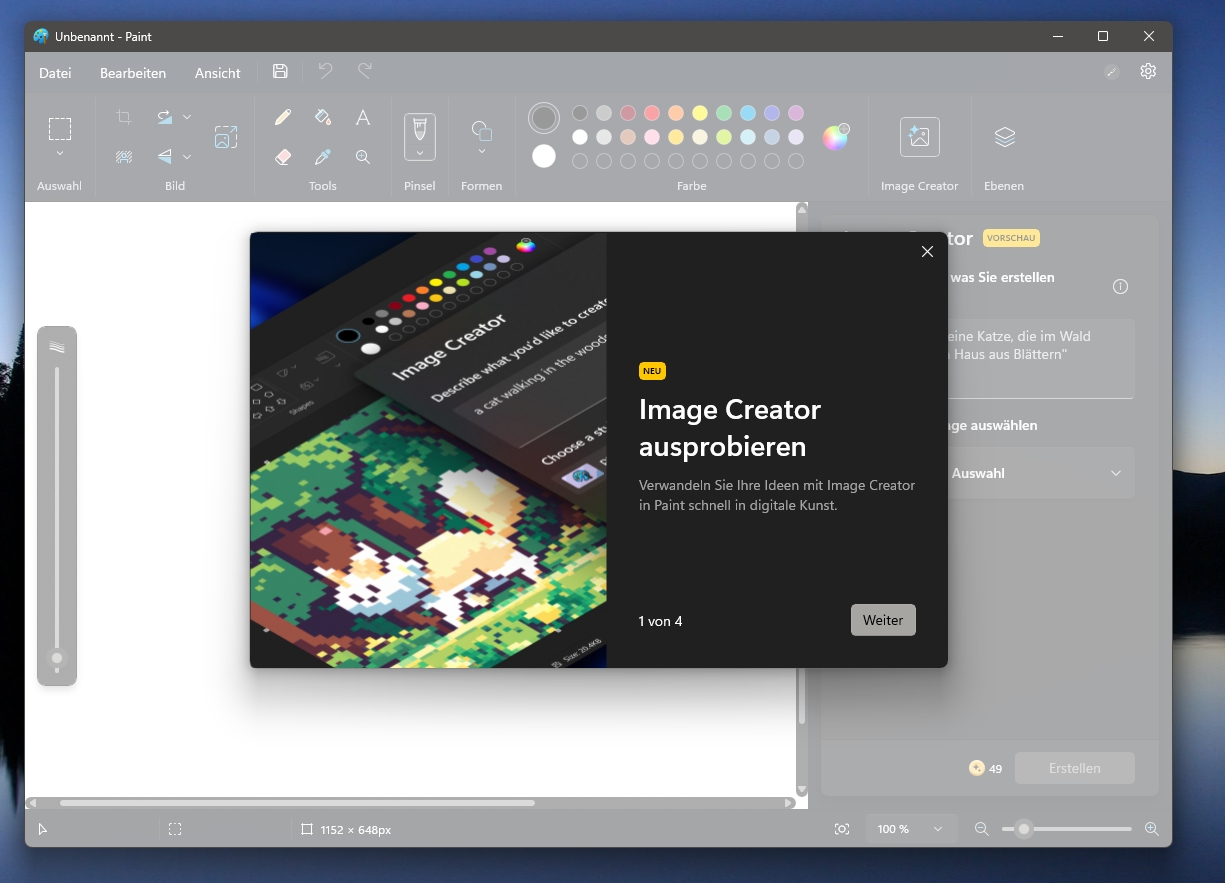Viewport: 1225px width, 883px height.
Task: Click the vertical scrollbar down arrow
Action: [801, 790]
